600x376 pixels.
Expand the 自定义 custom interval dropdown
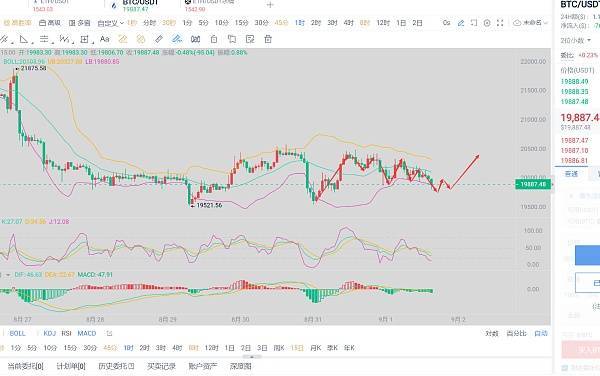[x=111, y=23]
